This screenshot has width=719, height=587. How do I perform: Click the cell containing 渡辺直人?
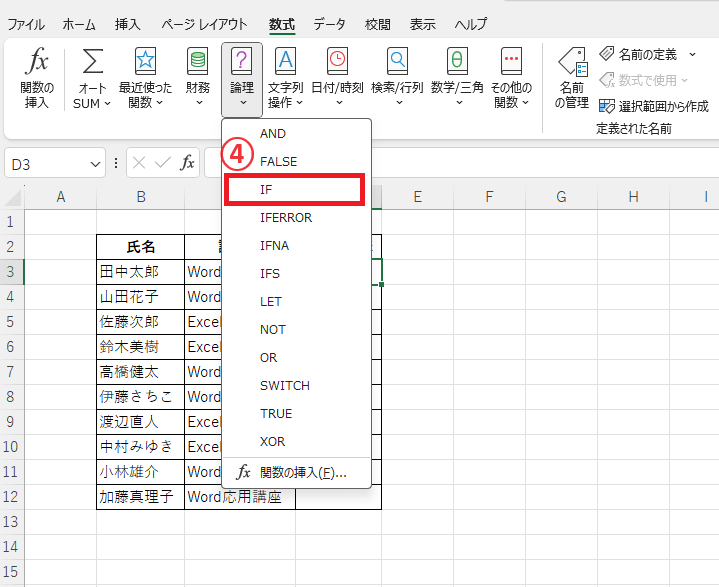click(141, 421)
